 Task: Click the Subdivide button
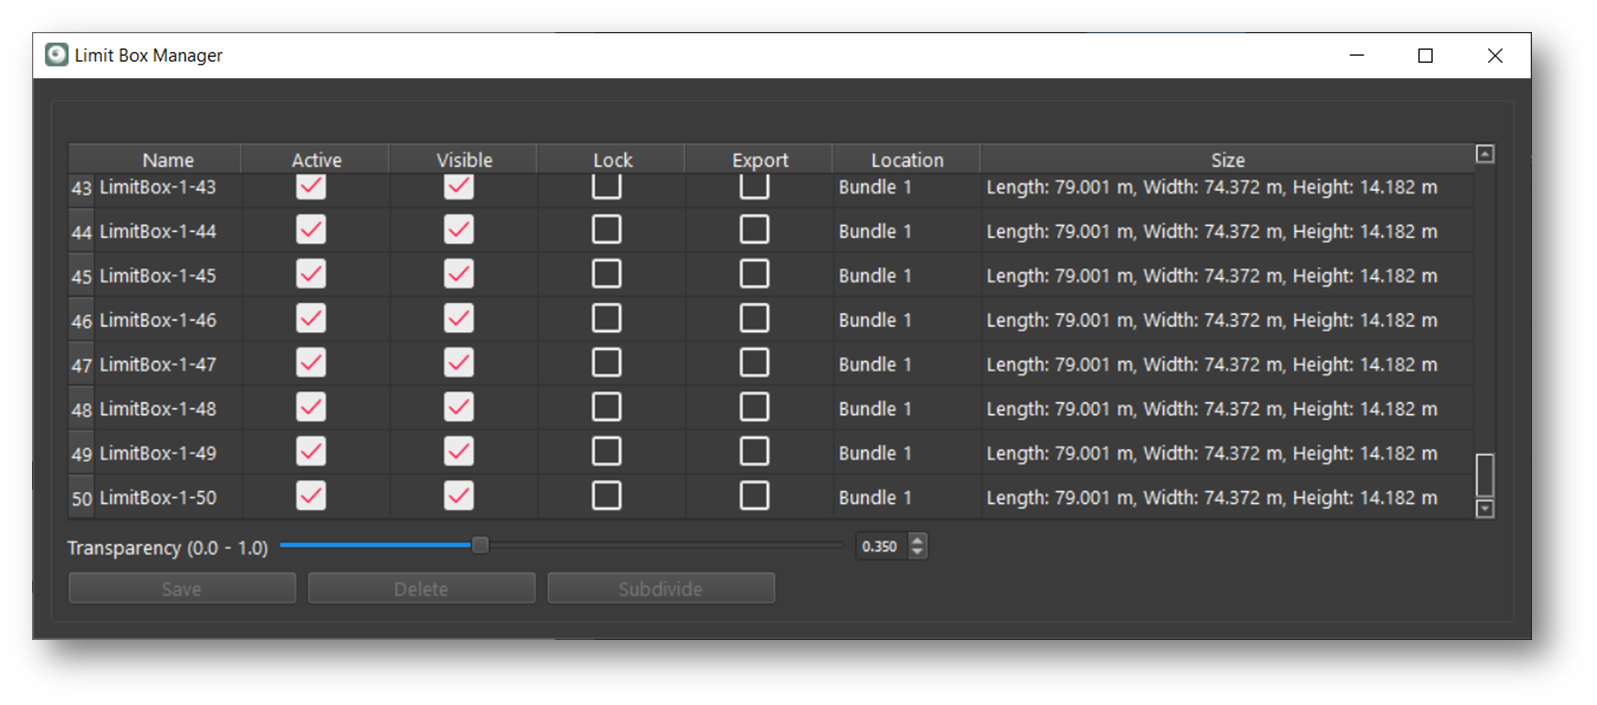pos(660,589)
